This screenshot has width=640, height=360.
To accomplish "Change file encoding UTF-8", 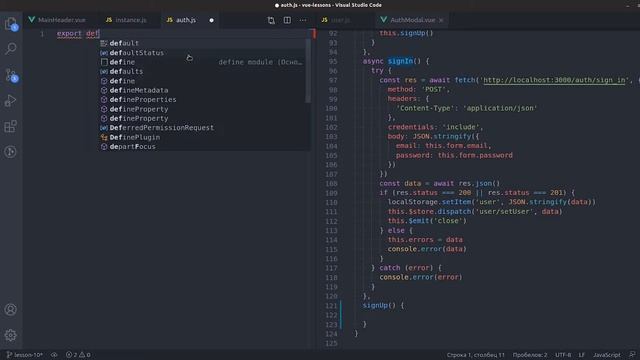I will [x=563, y=355].
